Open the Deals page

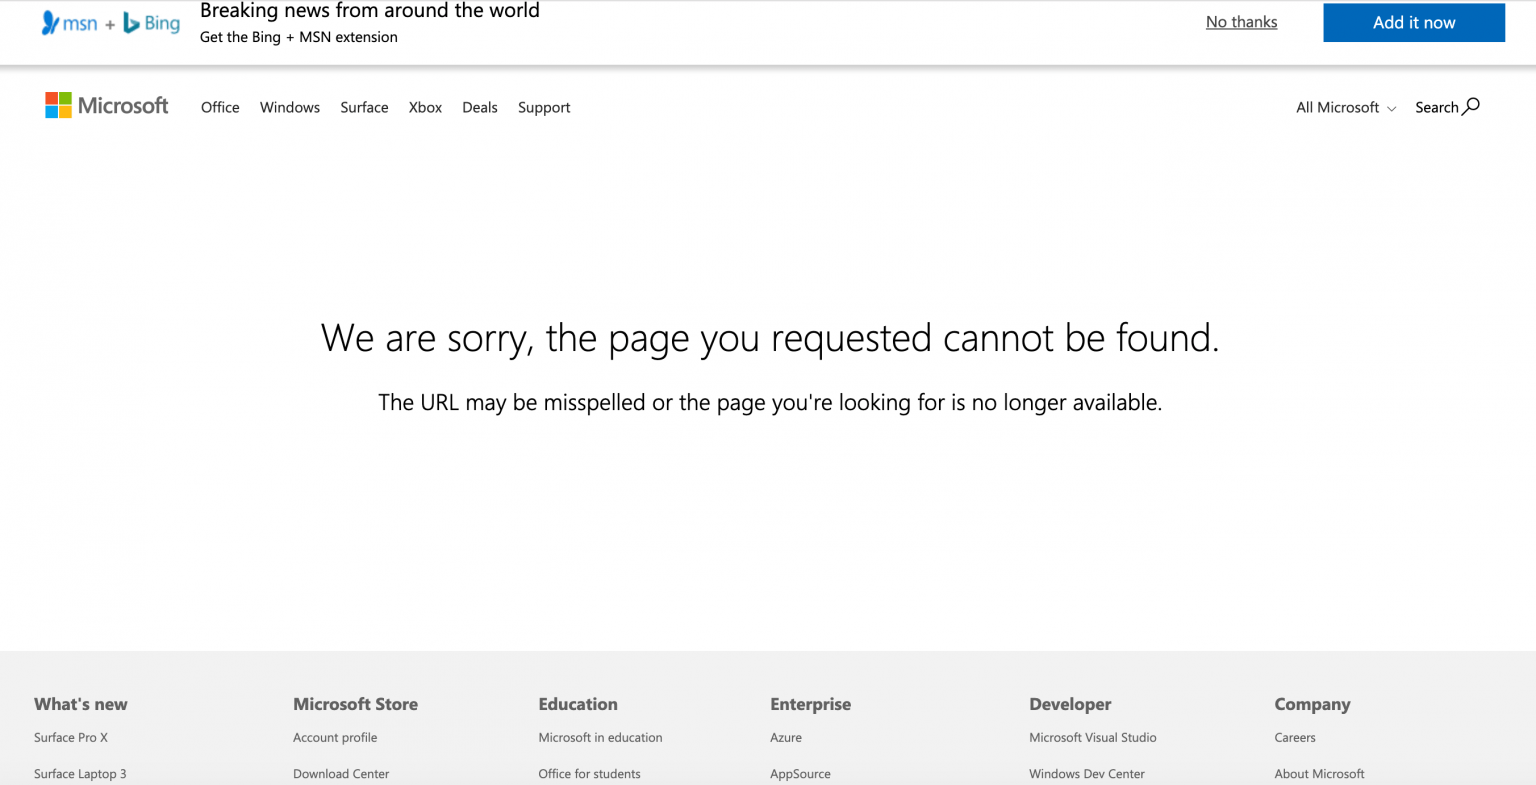click(480, 107)
